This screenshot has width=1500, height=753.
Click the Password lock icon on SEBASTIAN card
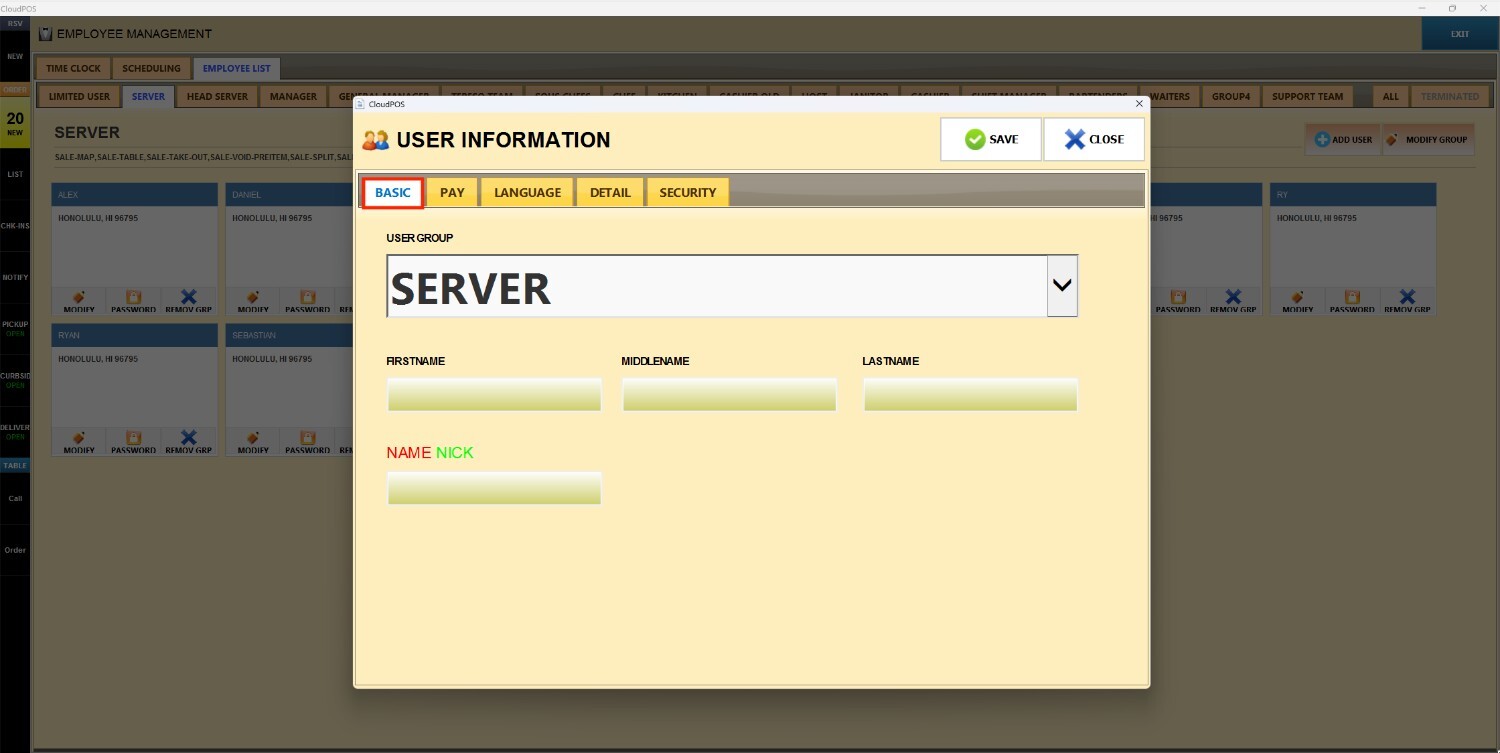[308, 438]
